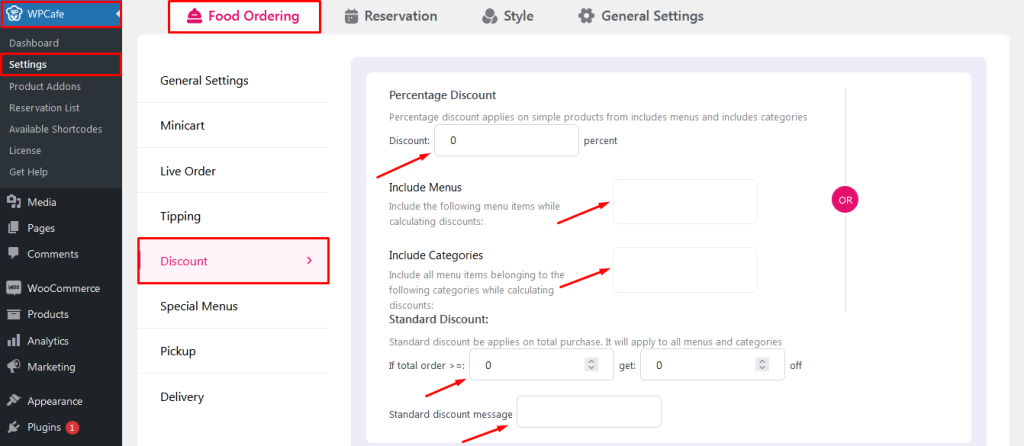This screenshot has width=1024, height=446.
Task: Expand the Discount section chevron
Action: [x=310, y=261]
